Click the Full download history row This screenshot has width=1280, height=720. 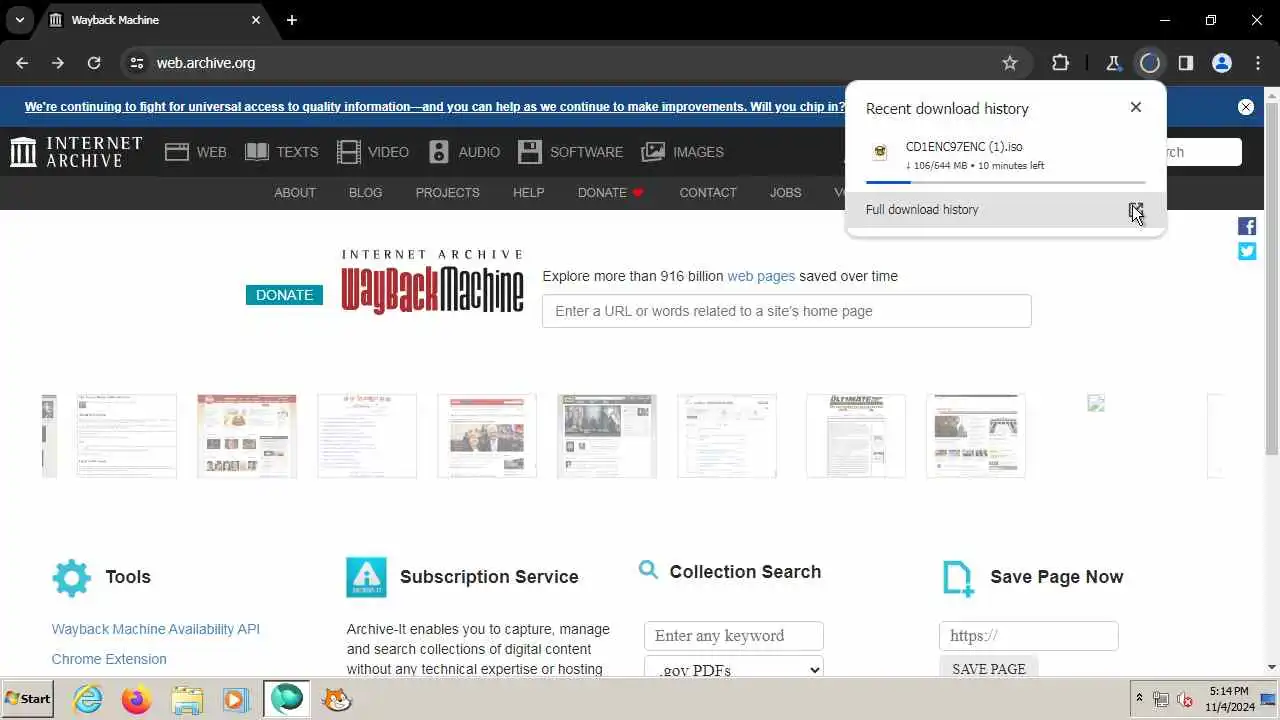(1006, 210)
